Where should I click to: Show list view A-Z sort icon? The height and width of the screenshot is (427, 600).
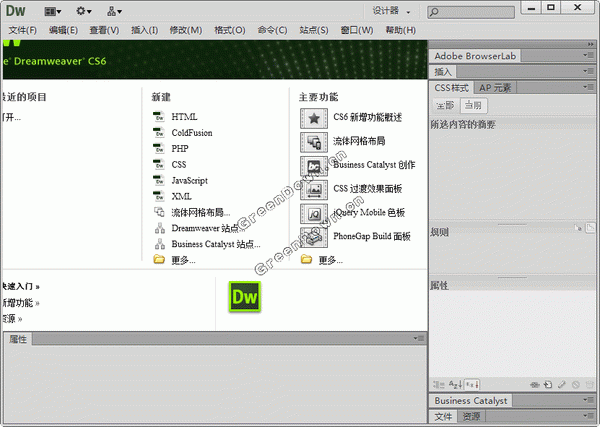[455, 384]
